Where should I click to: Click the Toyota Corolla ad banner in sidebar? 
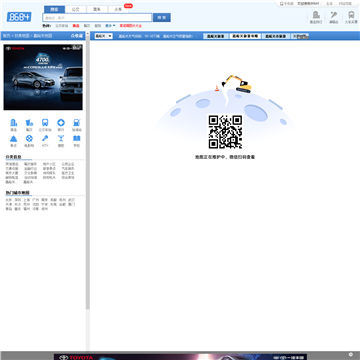click(x=43, y=77)
